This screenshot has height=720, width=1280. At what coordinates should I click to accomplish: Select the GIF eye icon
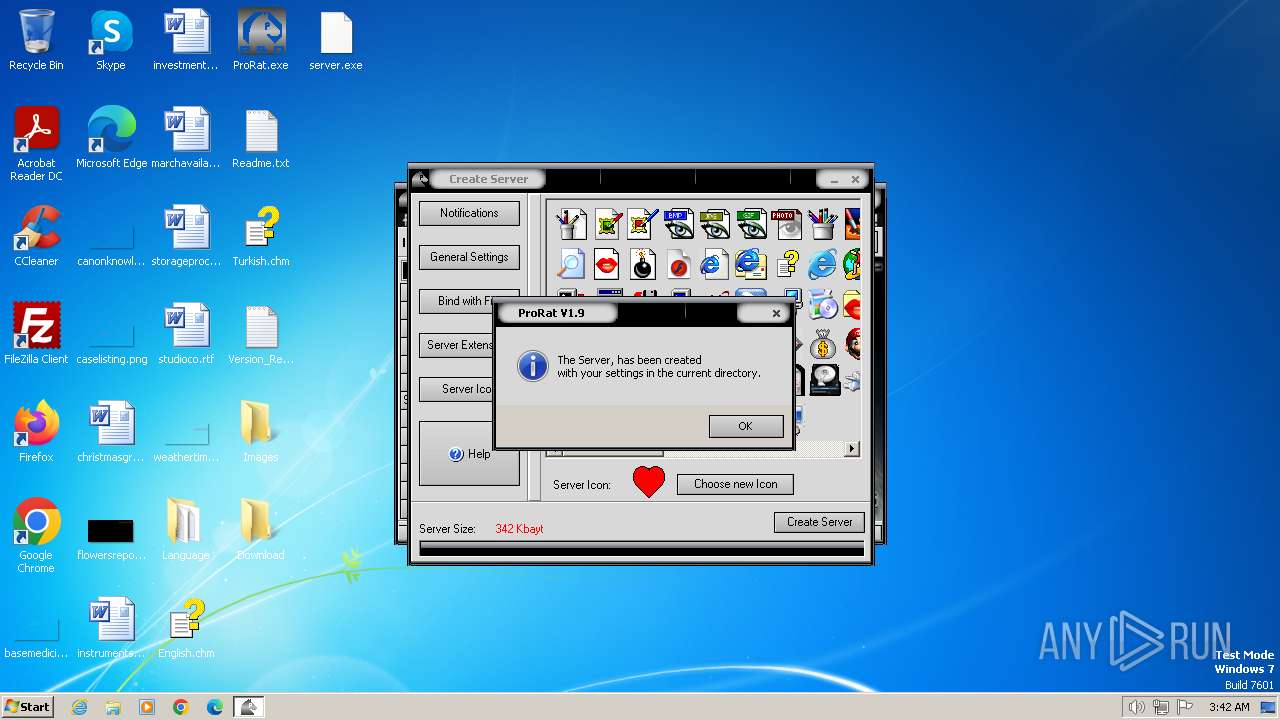(x=751, y=223)
